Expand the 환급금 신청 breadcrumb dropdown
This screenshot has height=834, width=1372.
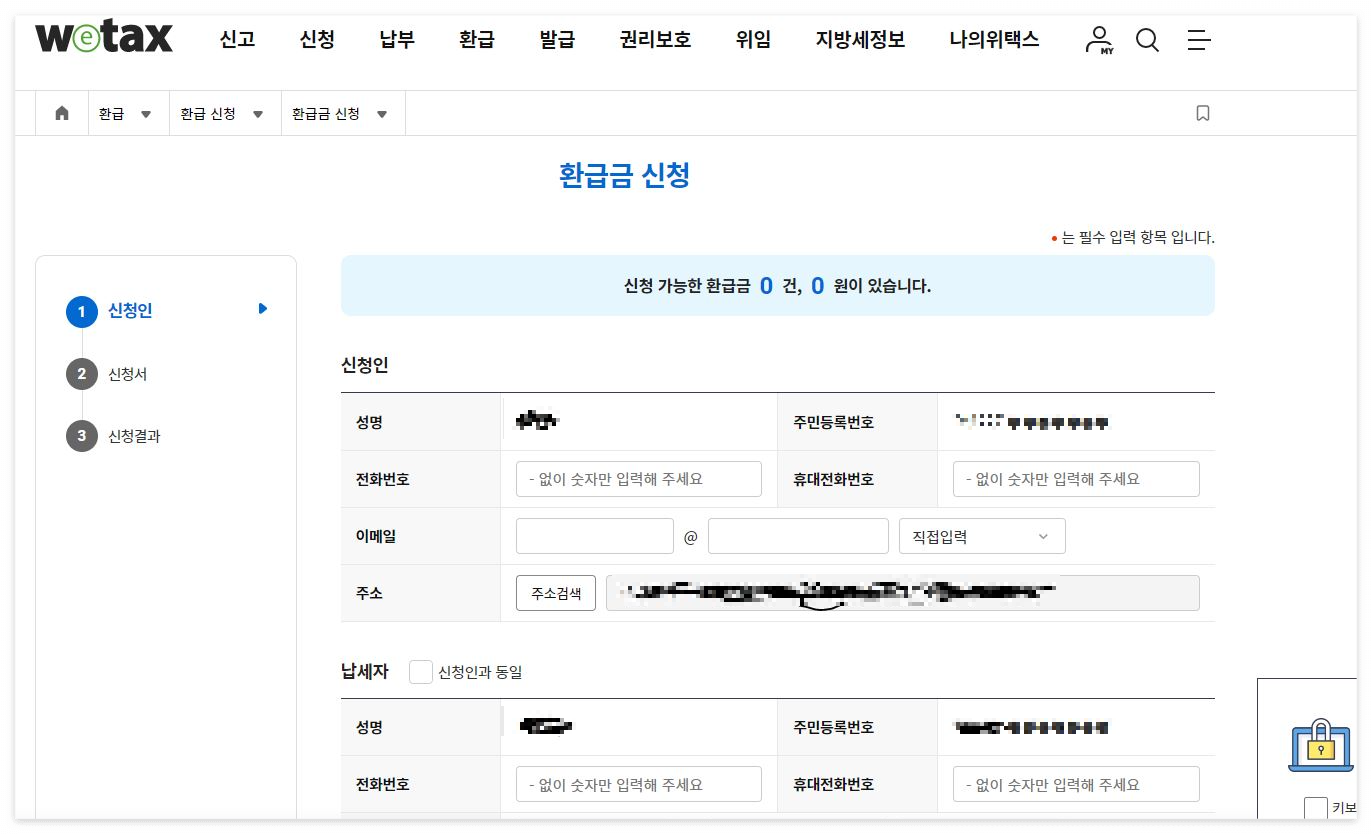click(x=381, y=113)
